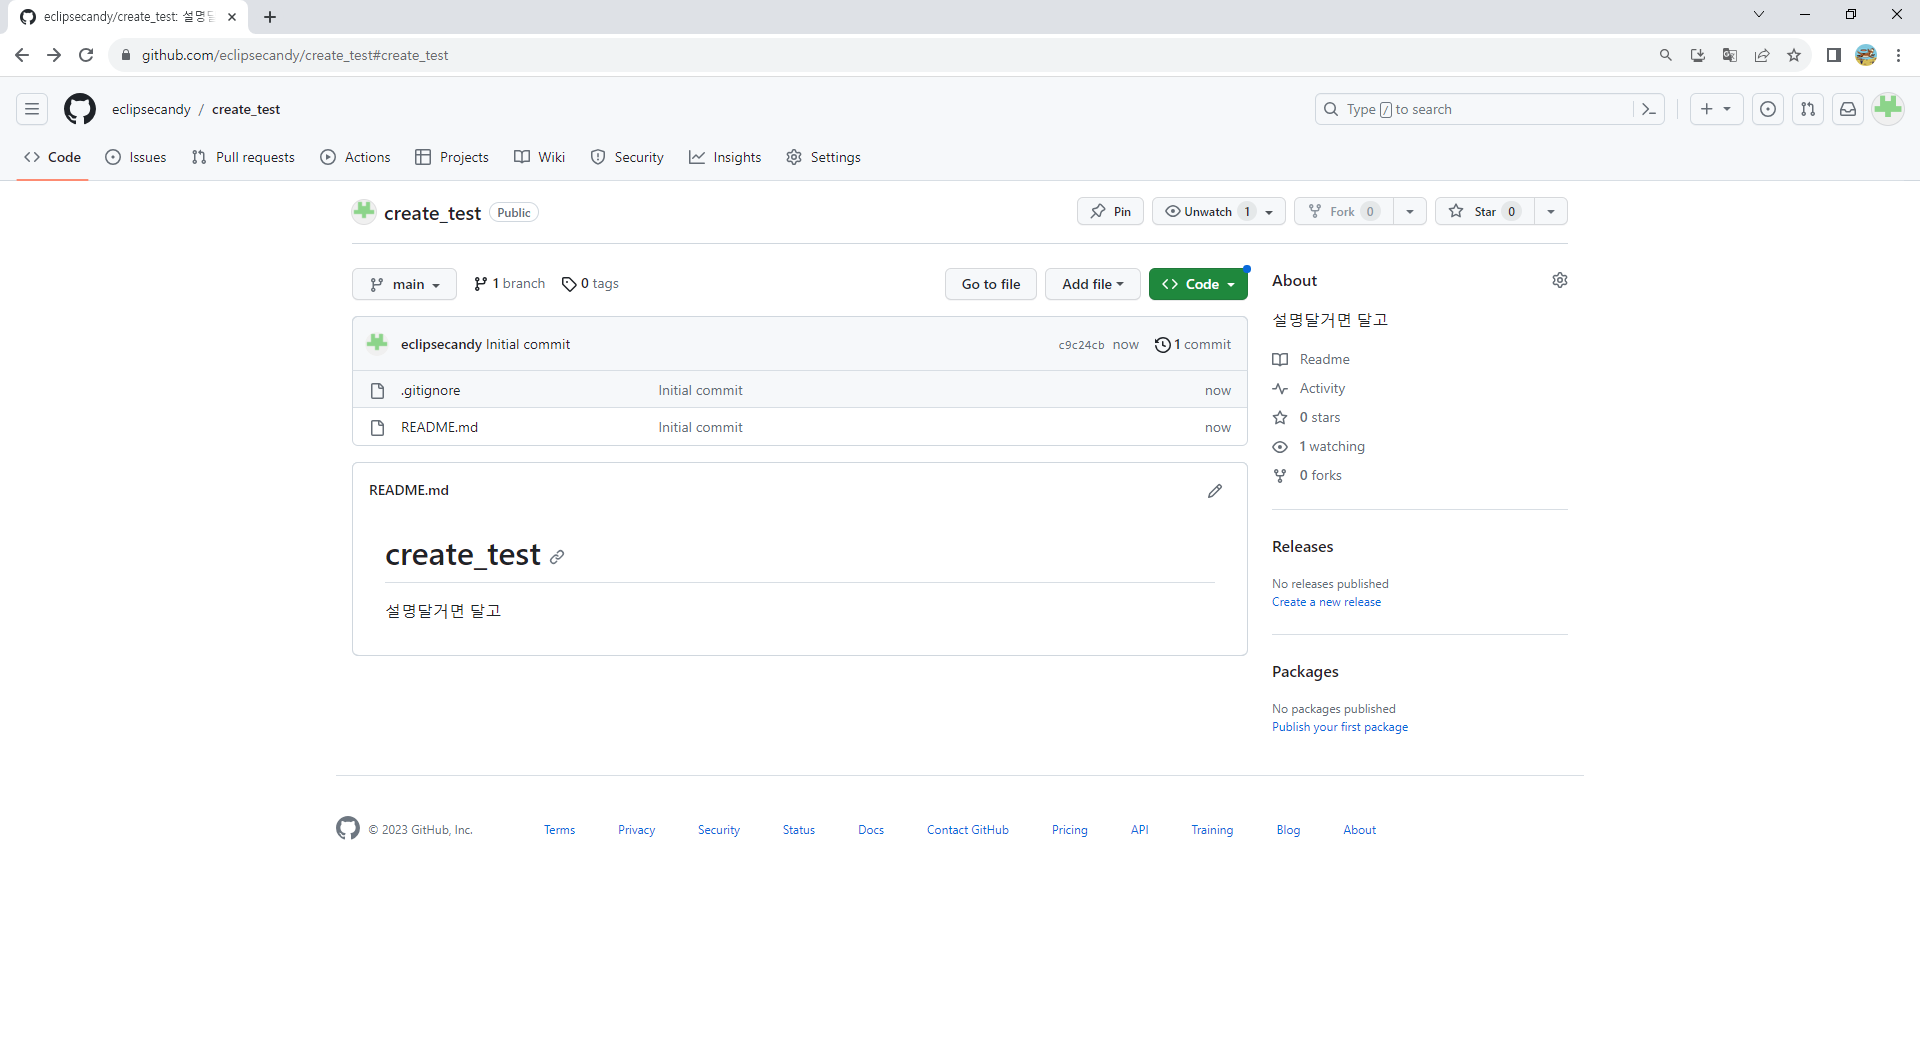Click the README.md file row icon
Screen dimensions: 1920x1040
(377, 427)
